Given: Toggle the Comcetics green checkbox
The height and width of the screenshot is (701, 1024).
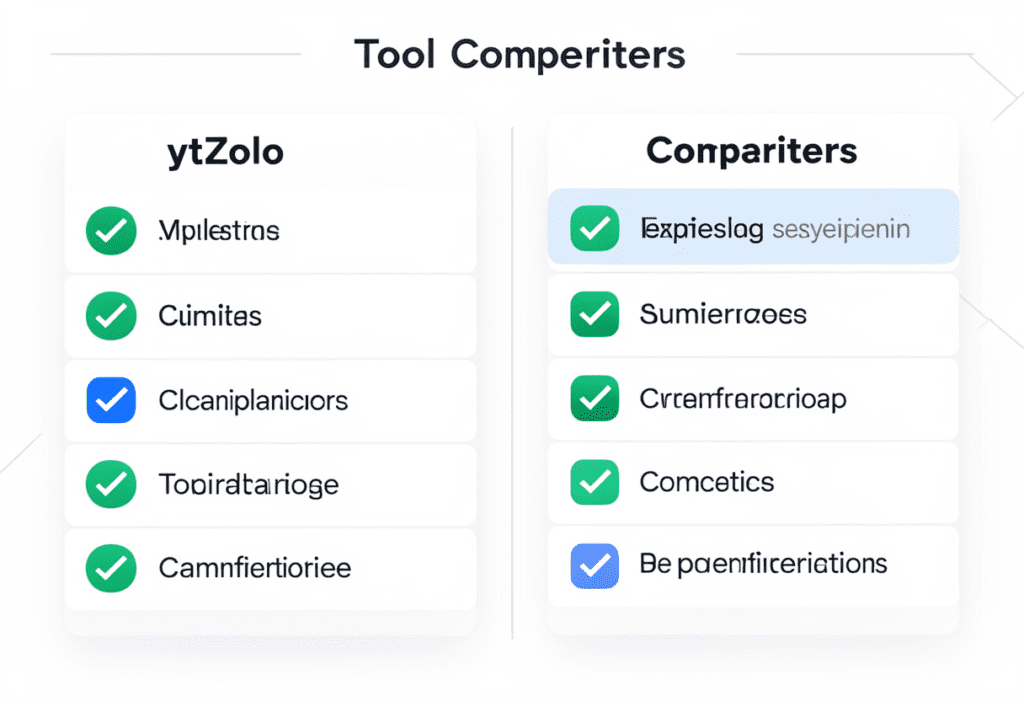Looking at the screenshot, I should point(594,482).
